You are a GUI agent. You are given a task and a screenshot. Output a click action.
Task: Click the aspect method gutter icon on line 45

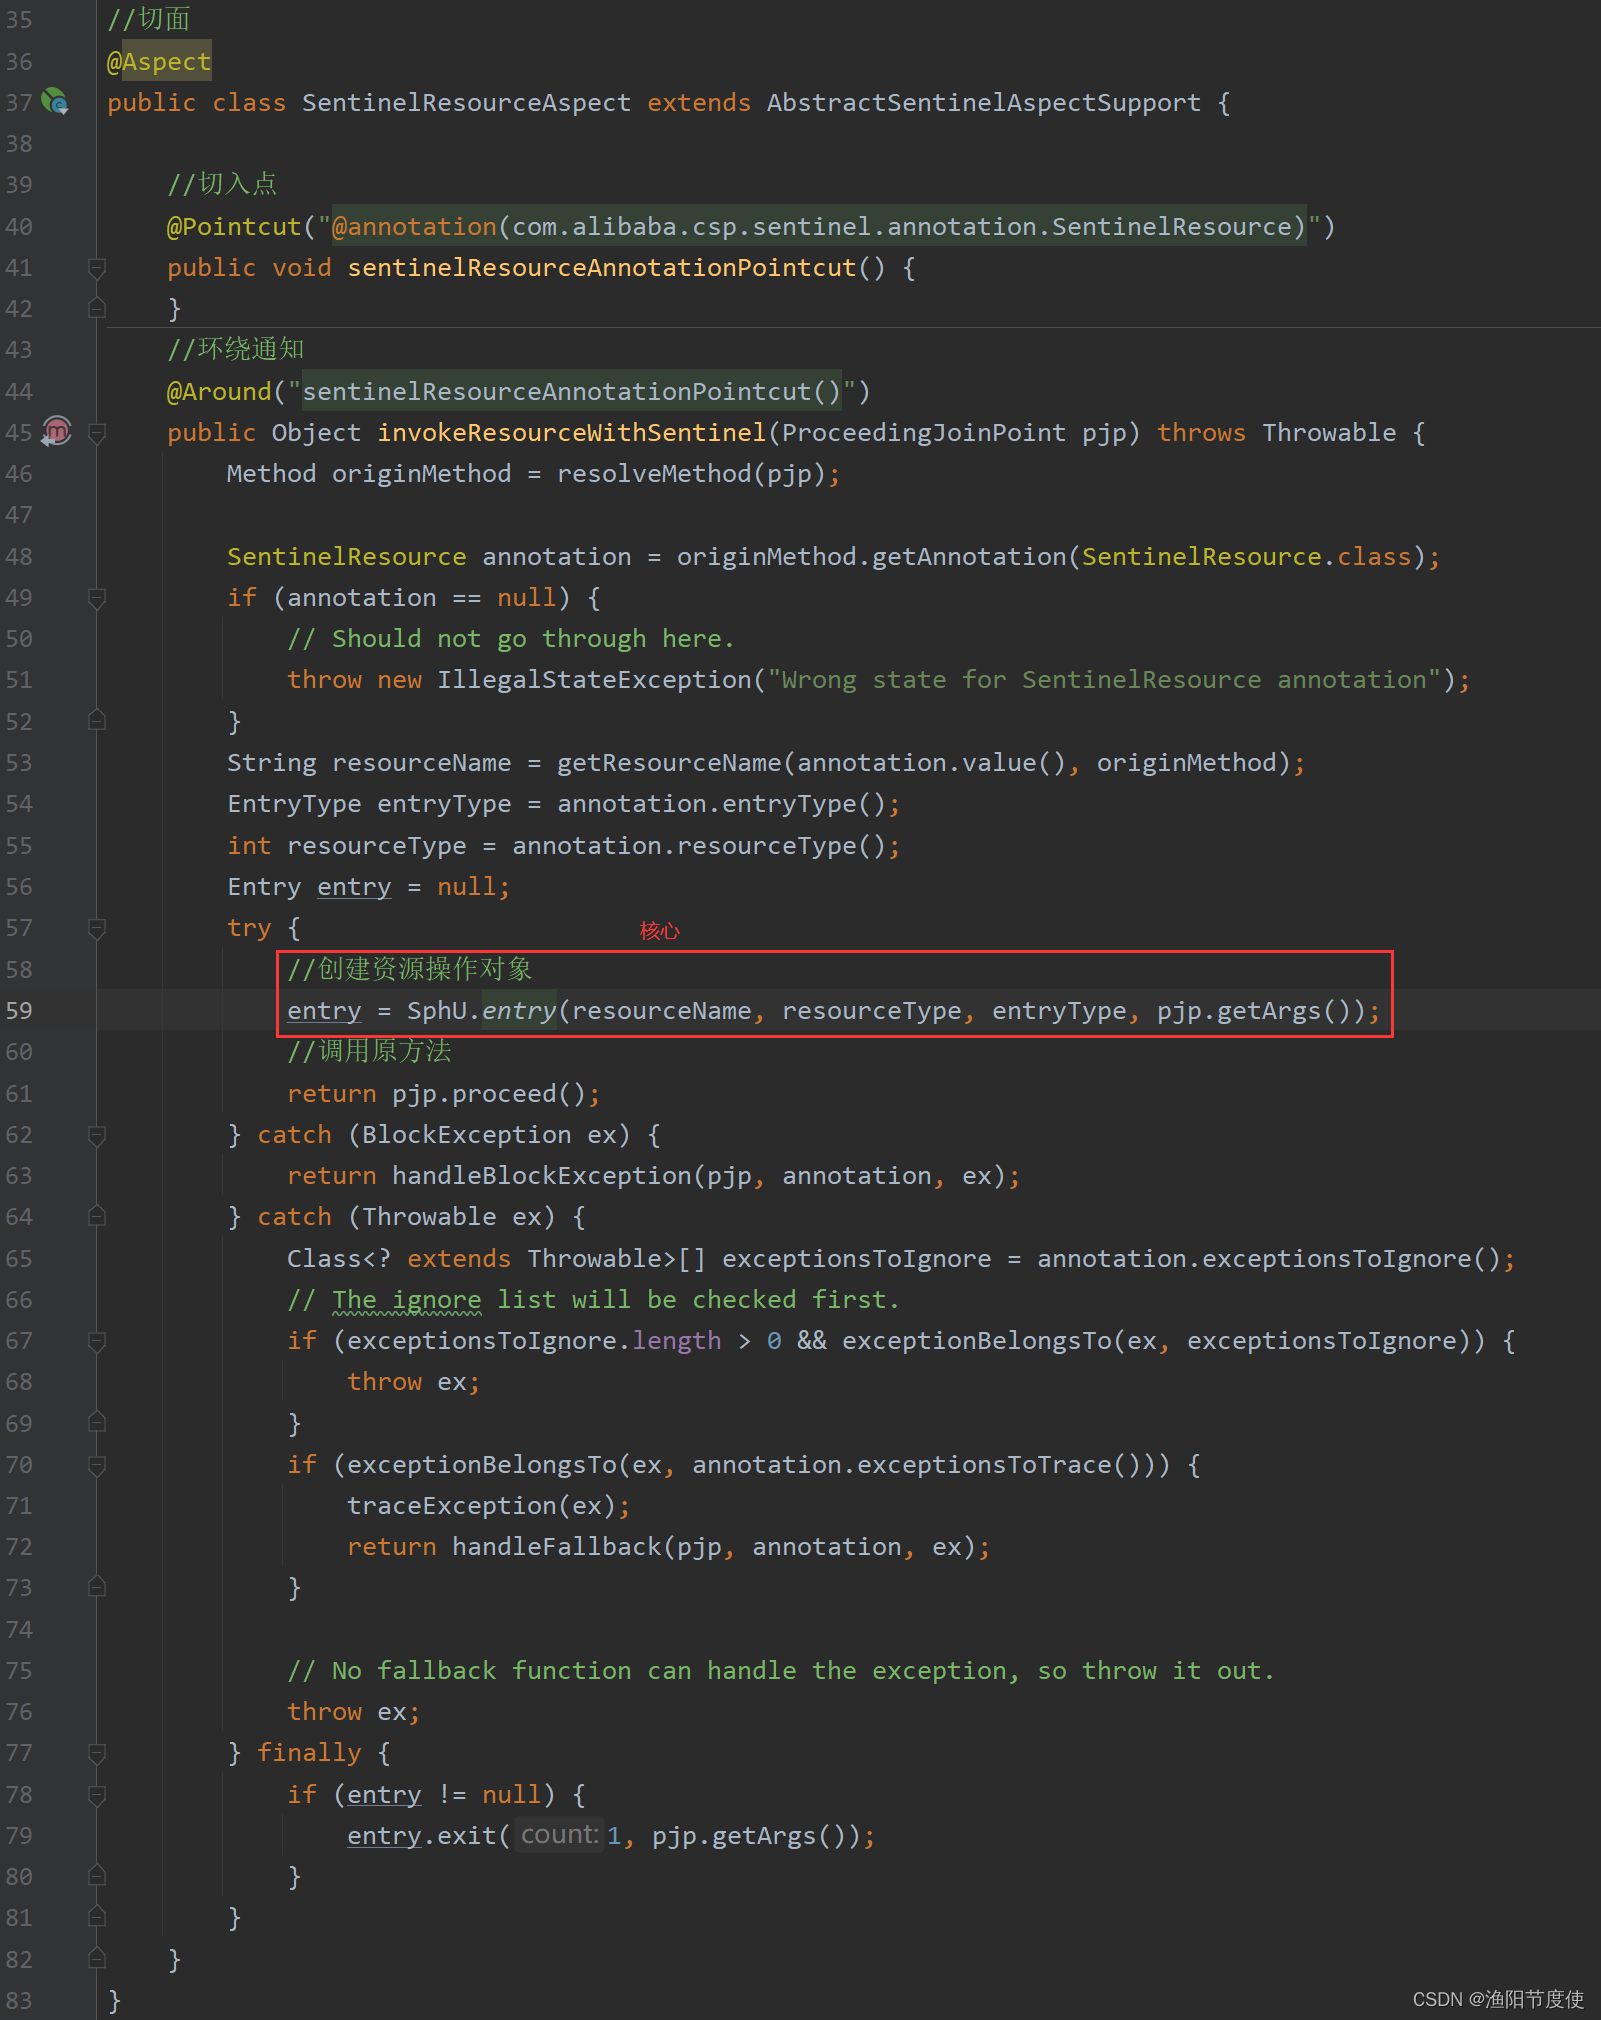57,432
